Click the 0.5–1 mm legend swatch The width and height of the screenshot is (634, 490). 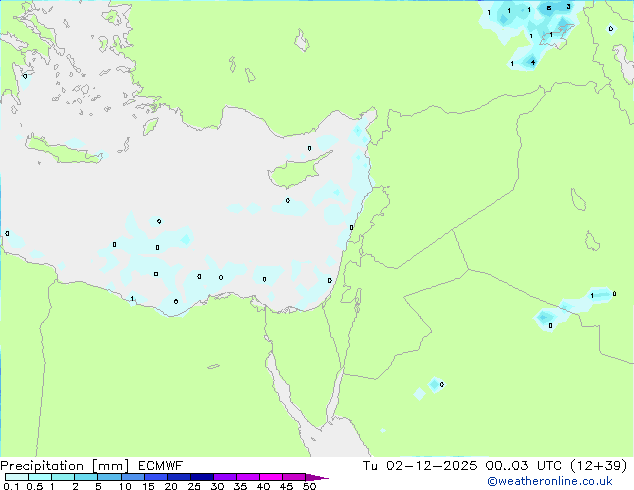coord(40,477)
